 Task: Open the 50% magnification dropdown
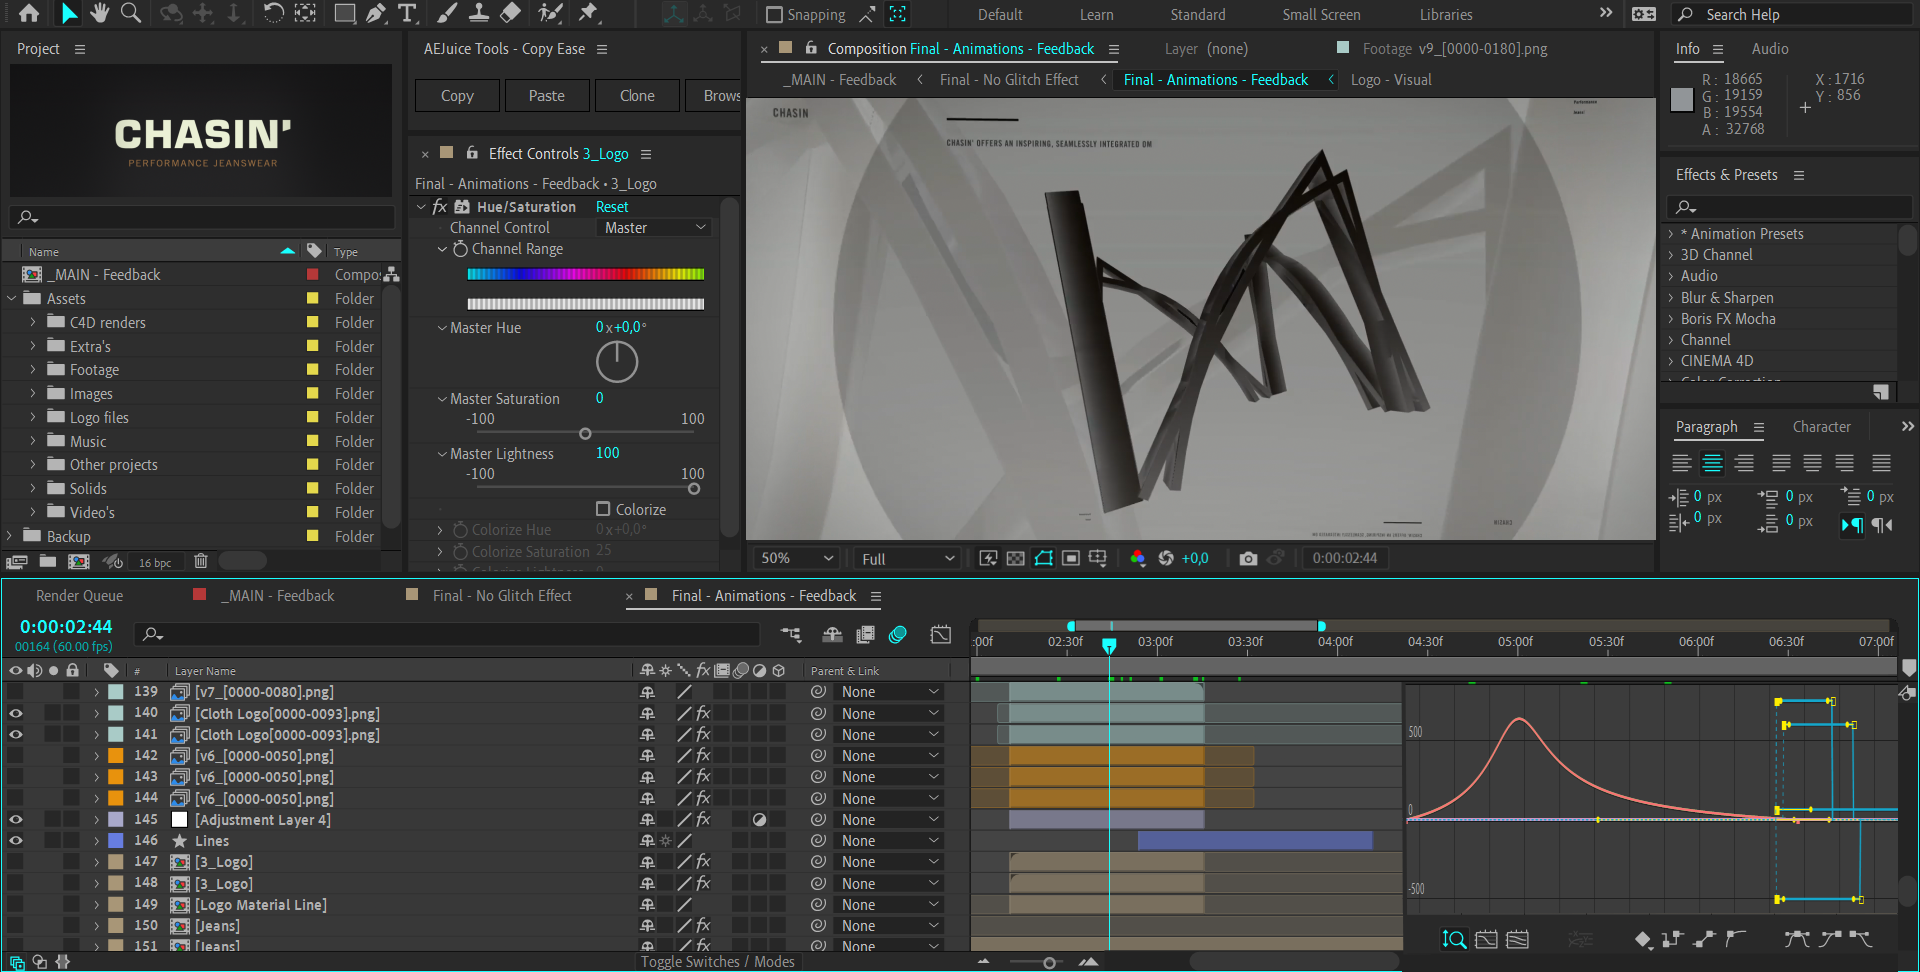pyautogui.click(x=797, y=558)
